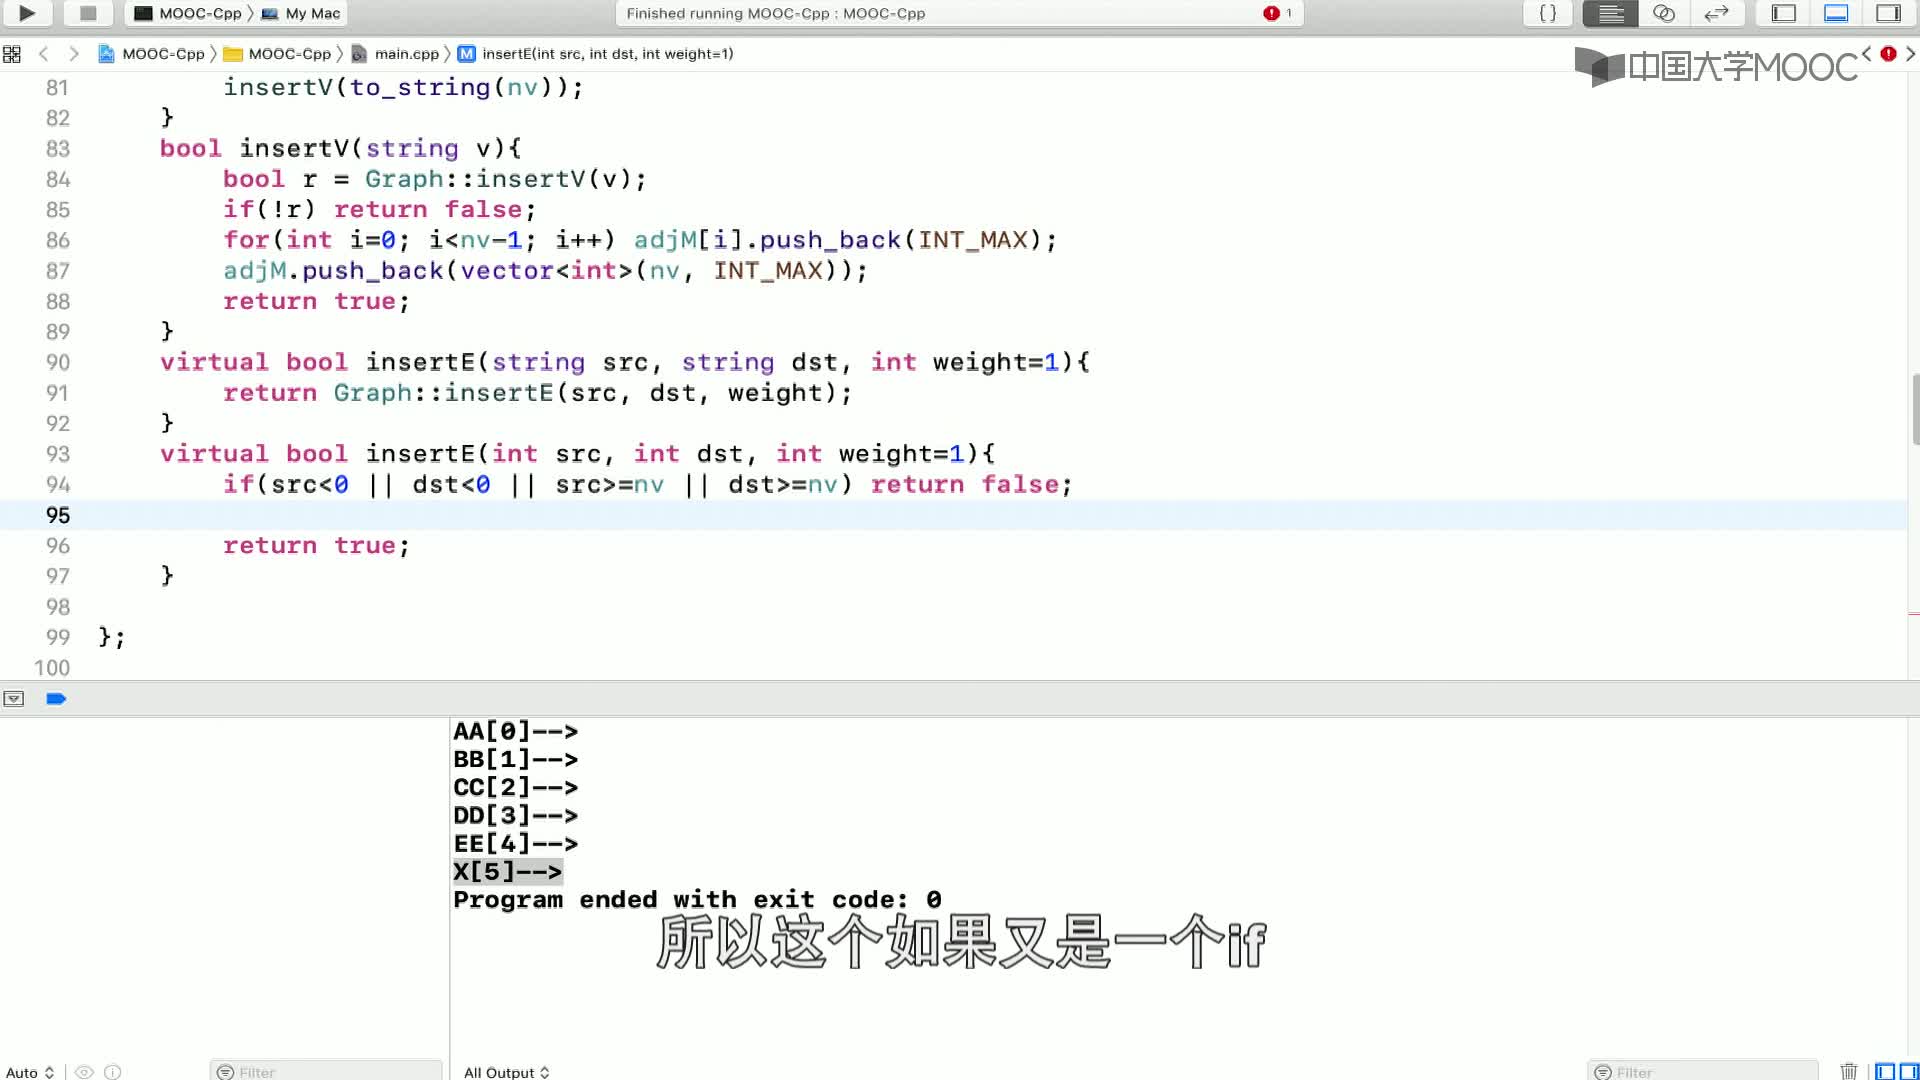
Task: Jump to previous issue arrow
Action: tap(1866, 54)
